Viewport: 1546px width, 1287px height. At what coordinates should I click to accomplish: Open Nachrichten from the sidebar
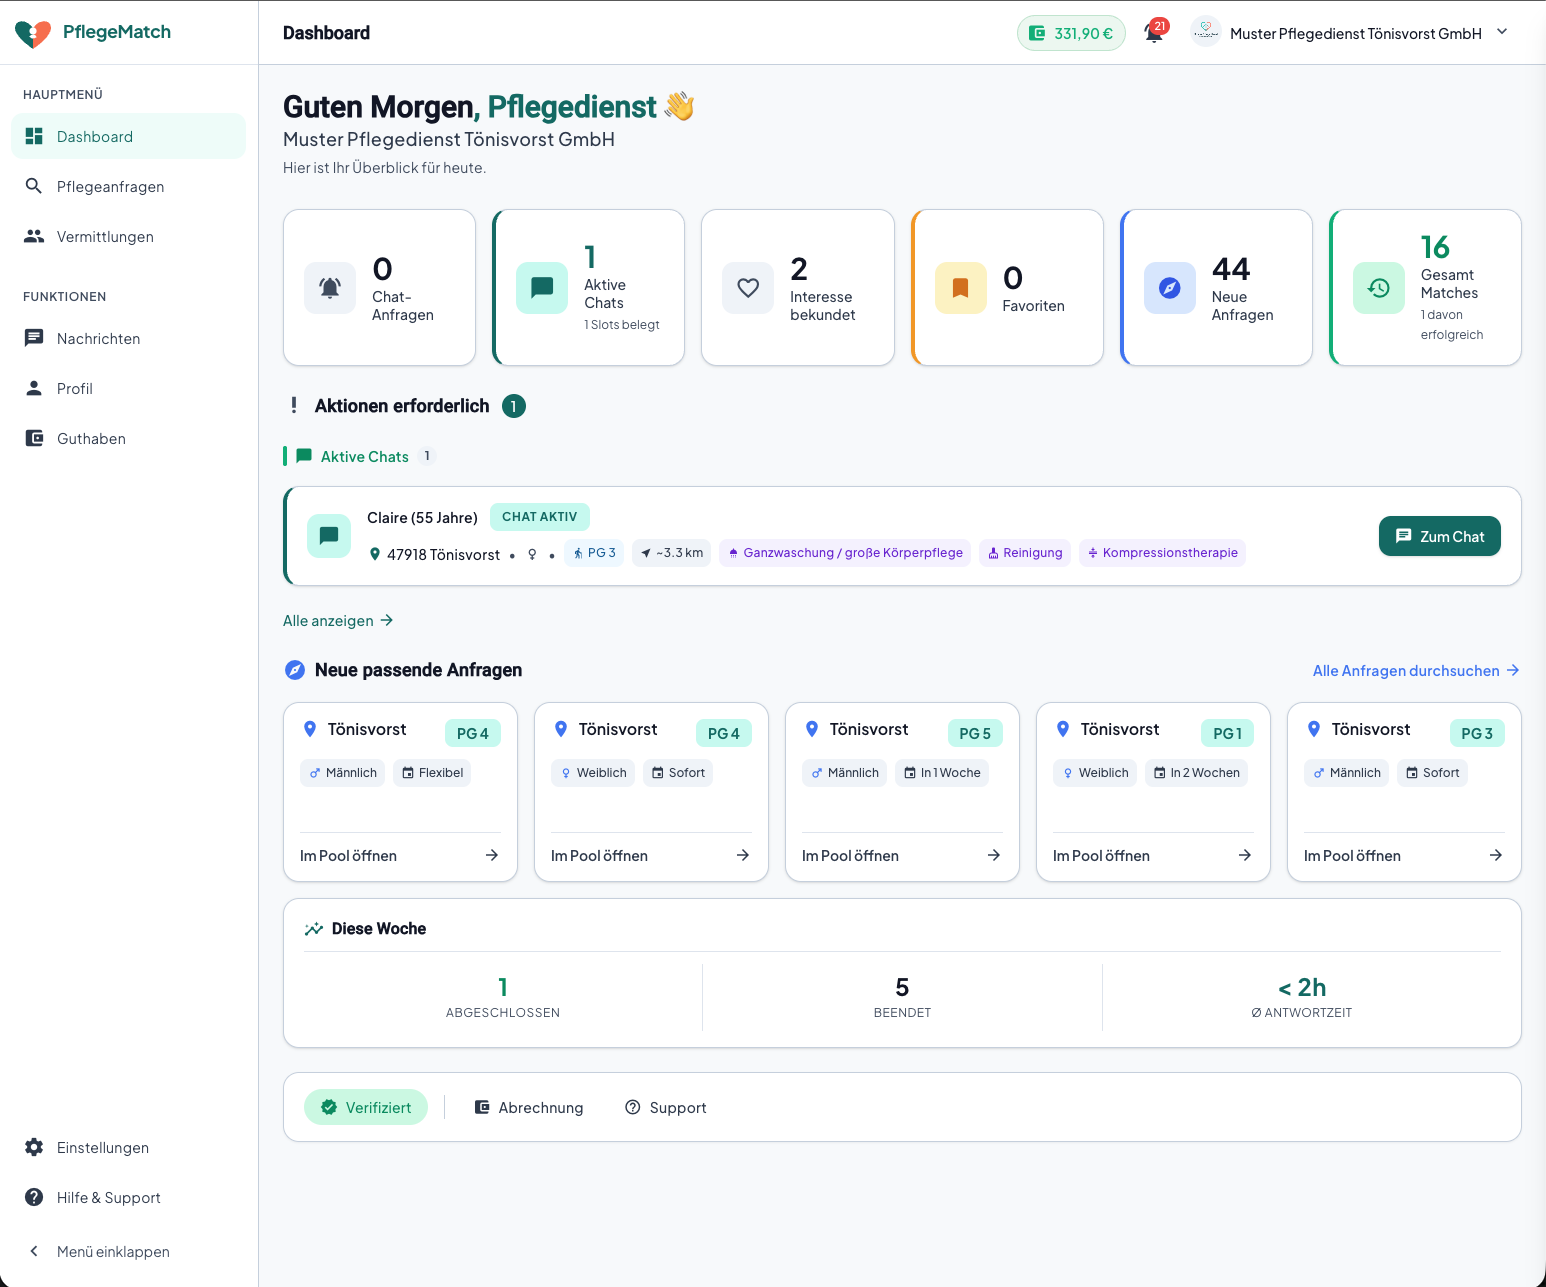(x=98, y=339)
